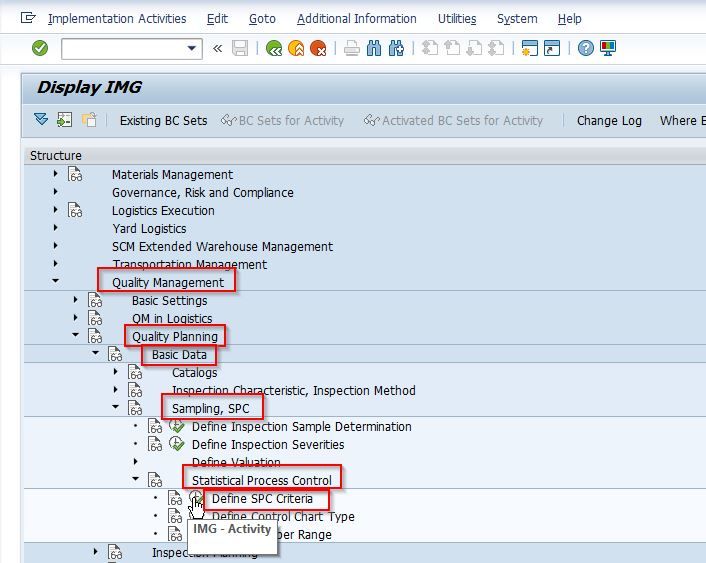
Task: Click the Save disk icon
Action: tap(240, 48)
